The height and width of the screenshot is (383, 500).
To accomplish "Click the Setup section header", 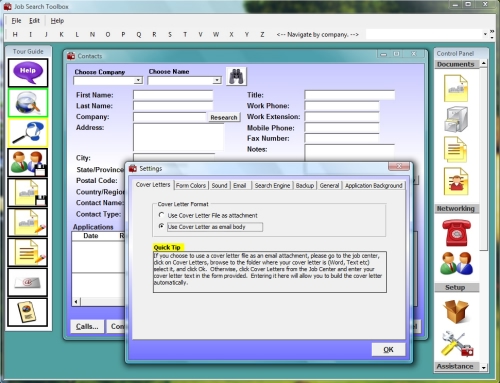I will pos(456,287).
